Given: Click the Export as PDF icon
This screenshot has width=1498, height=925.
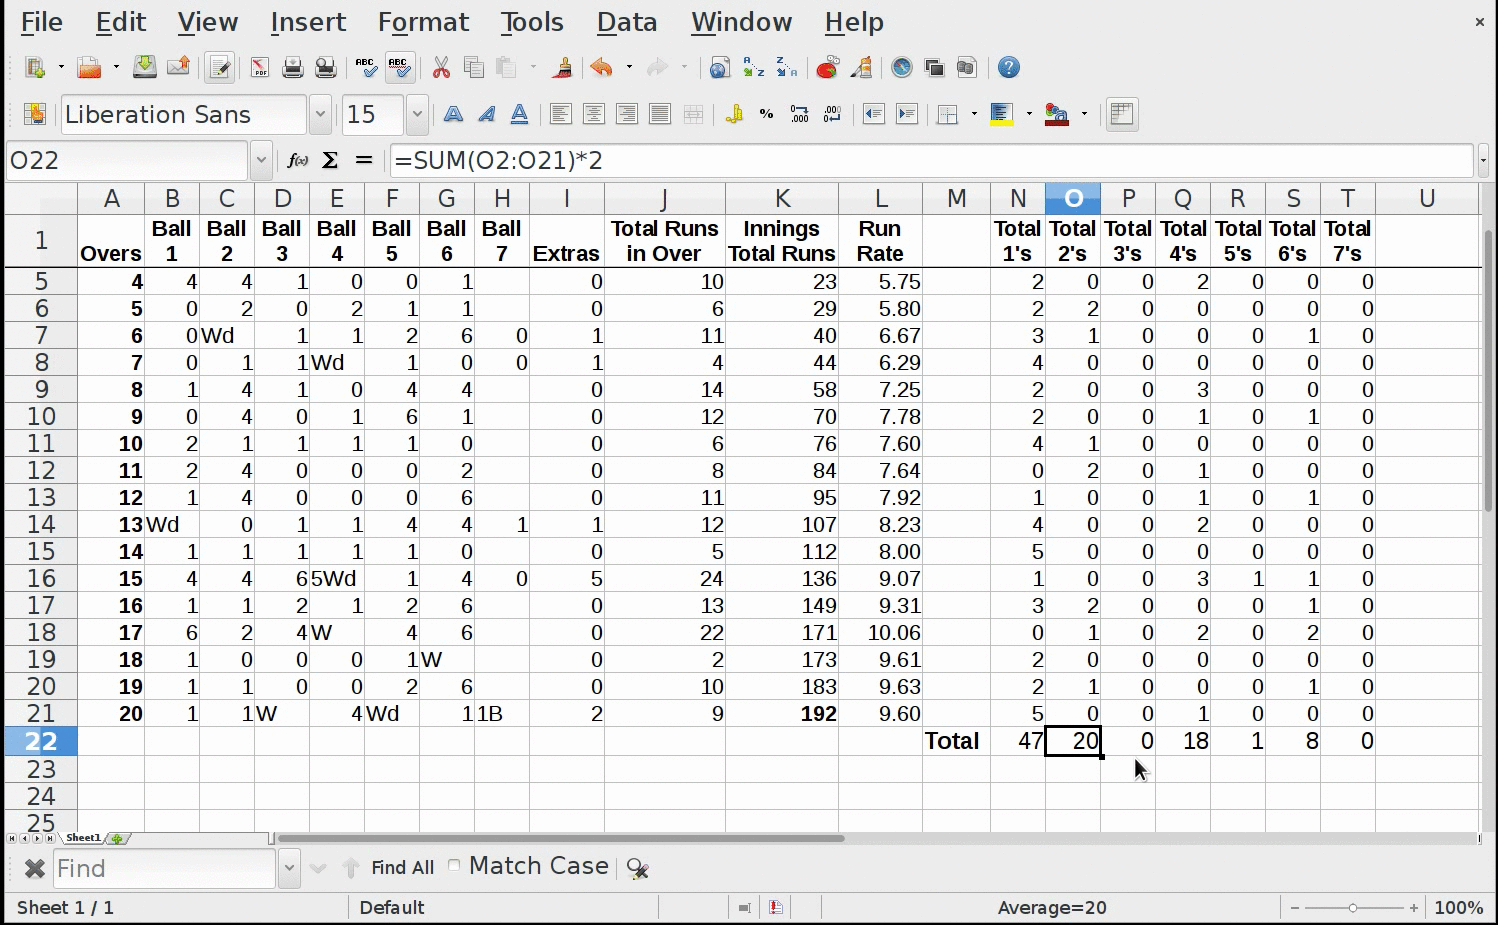Looking at the screenshot, I should tap(260, 68).
